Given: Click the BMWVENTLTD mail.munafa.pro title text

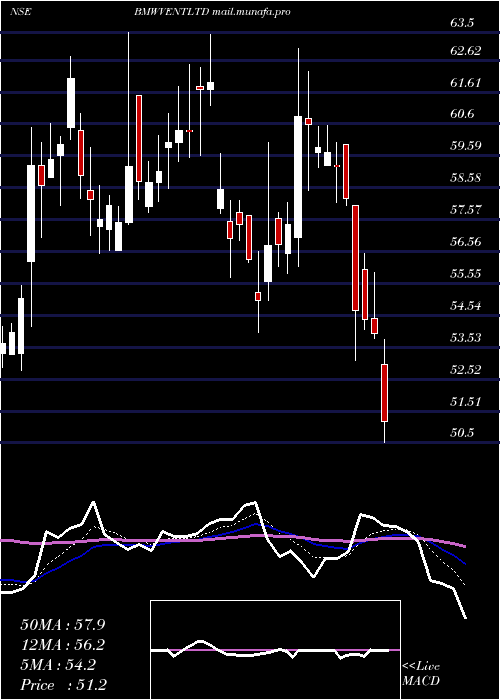Looking at the screenshot, I should tap(212, 12).
